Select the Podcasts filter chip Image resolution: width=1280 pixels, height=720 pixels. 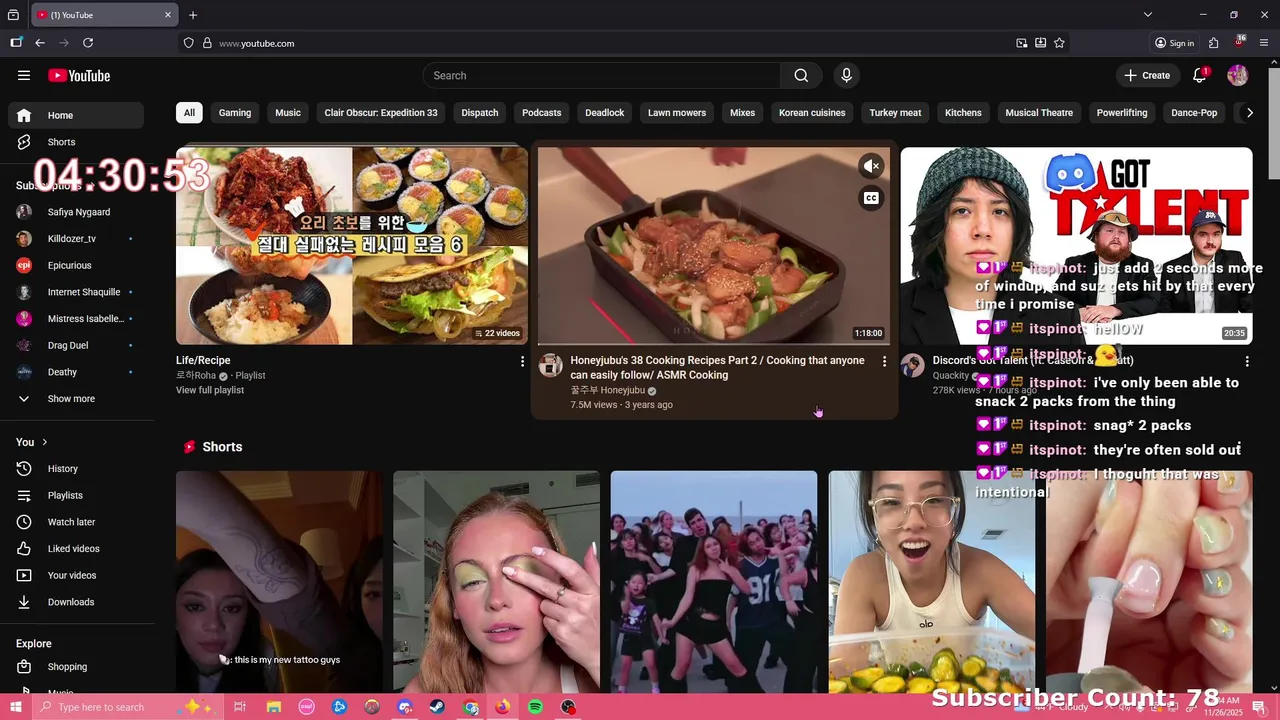pos(541,113)
